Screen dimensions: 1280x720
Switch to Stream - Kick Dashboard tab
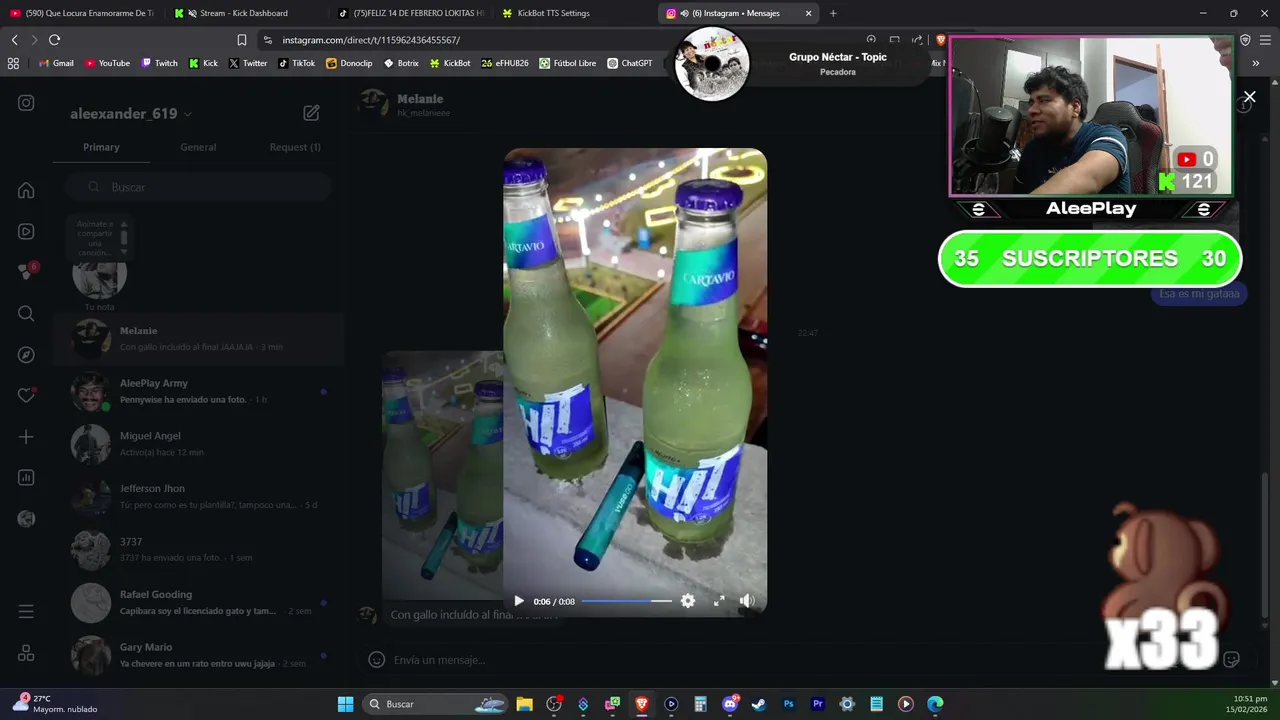click(243, 13)
